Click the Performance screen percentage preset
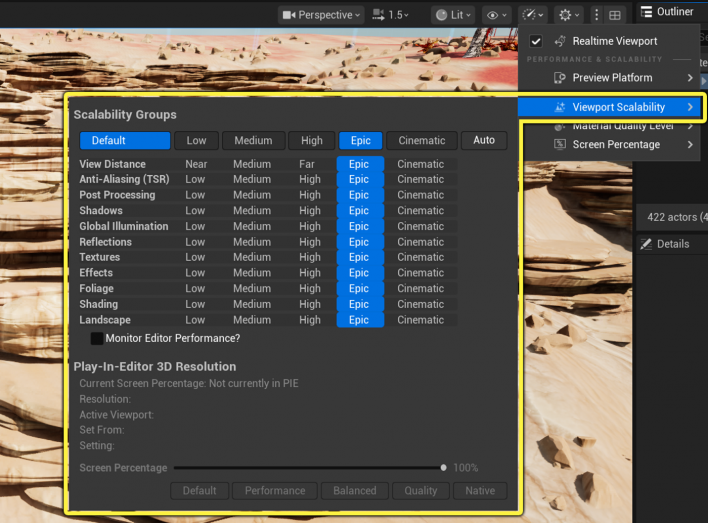 275,490
